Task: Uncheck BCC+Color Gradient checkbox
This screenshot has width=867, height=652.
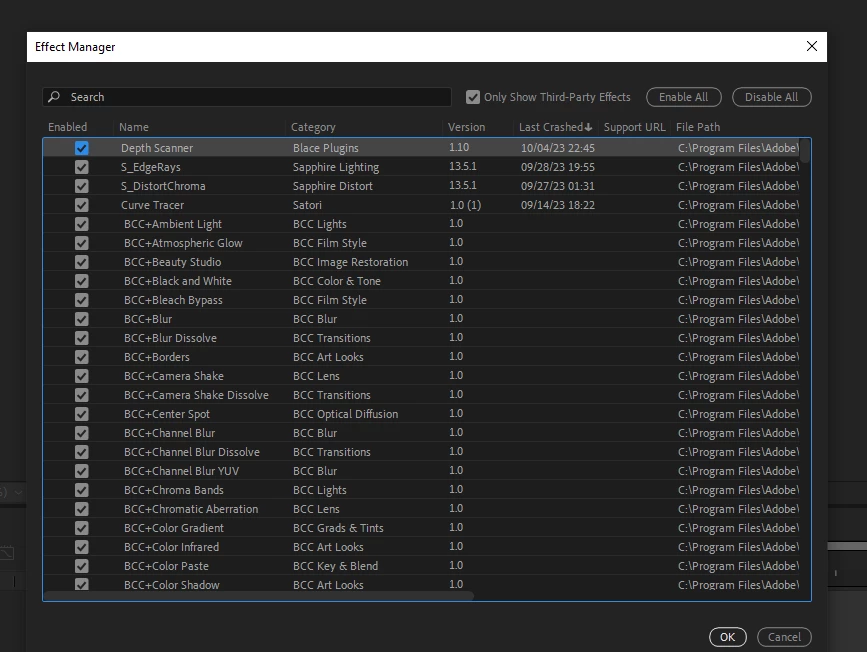Action: click(x=82, y=528)
